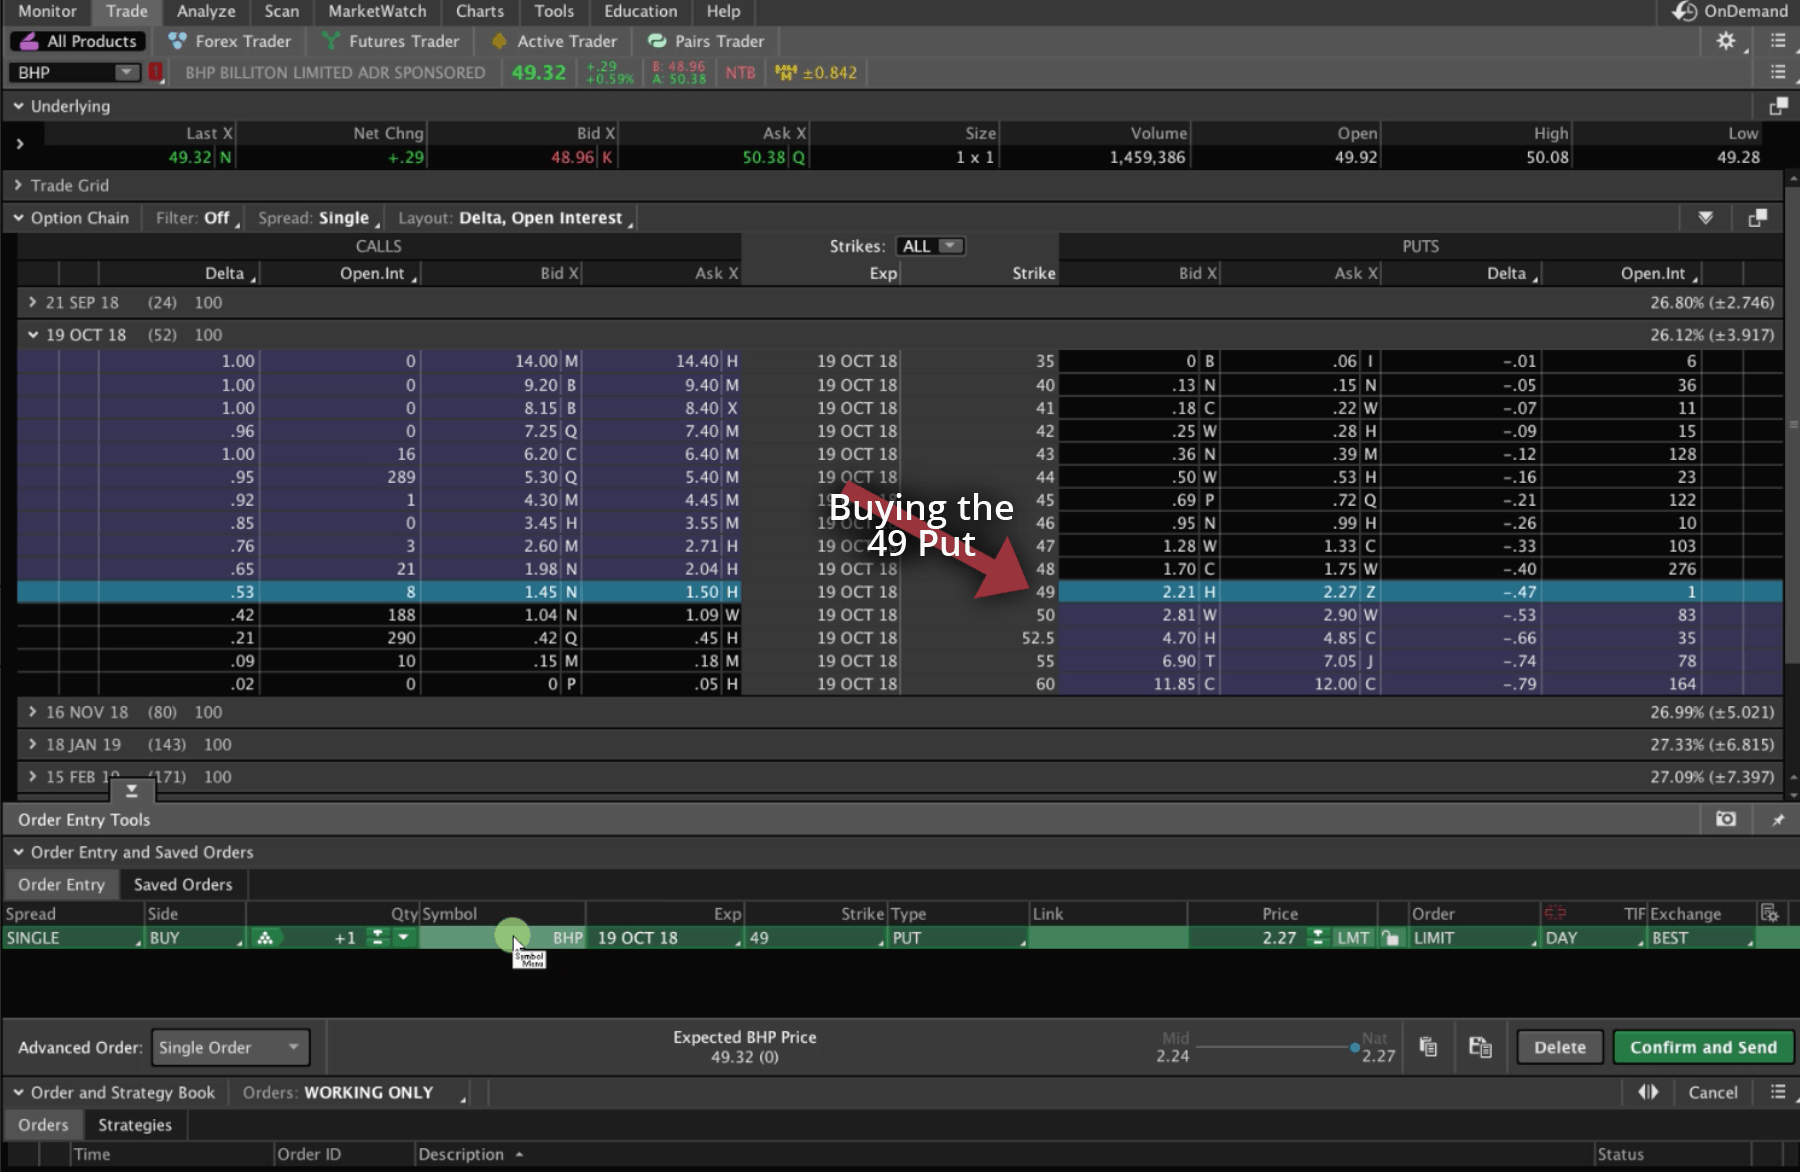The height and width of the screenshot is (1172, 1800).
Task: Pin the Order Entry Tools panel
Action: [1778, 820]
